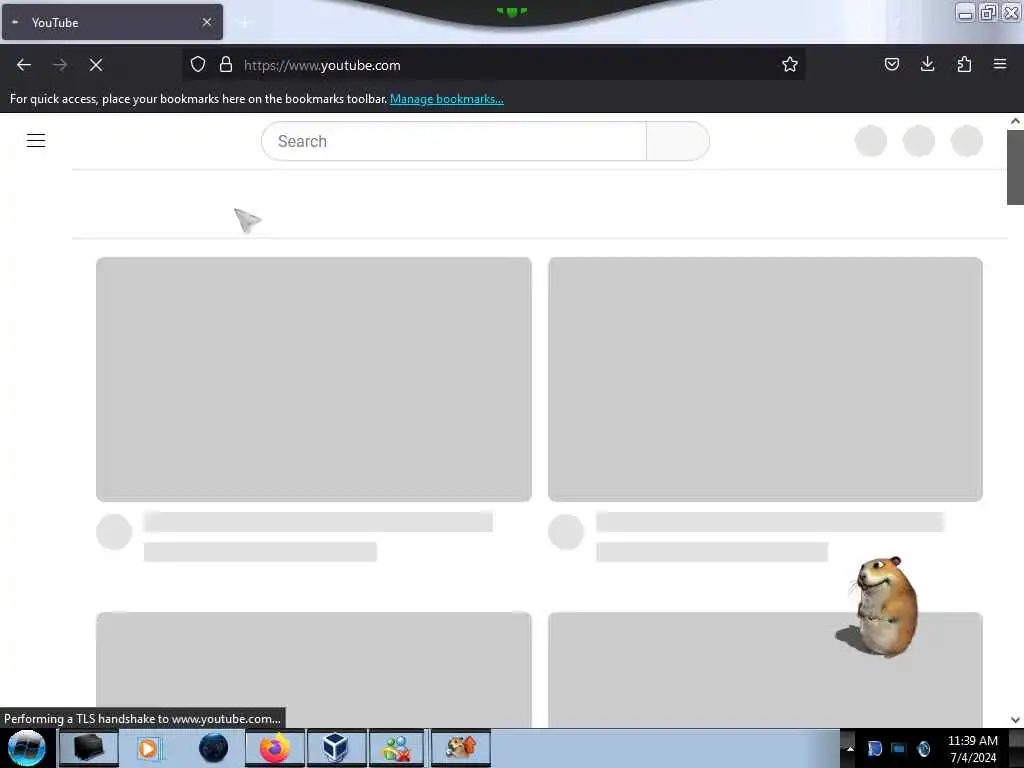Open the hamster app taskbar icon
Screen dimensions: 1024x768
[x=460, y=748]
